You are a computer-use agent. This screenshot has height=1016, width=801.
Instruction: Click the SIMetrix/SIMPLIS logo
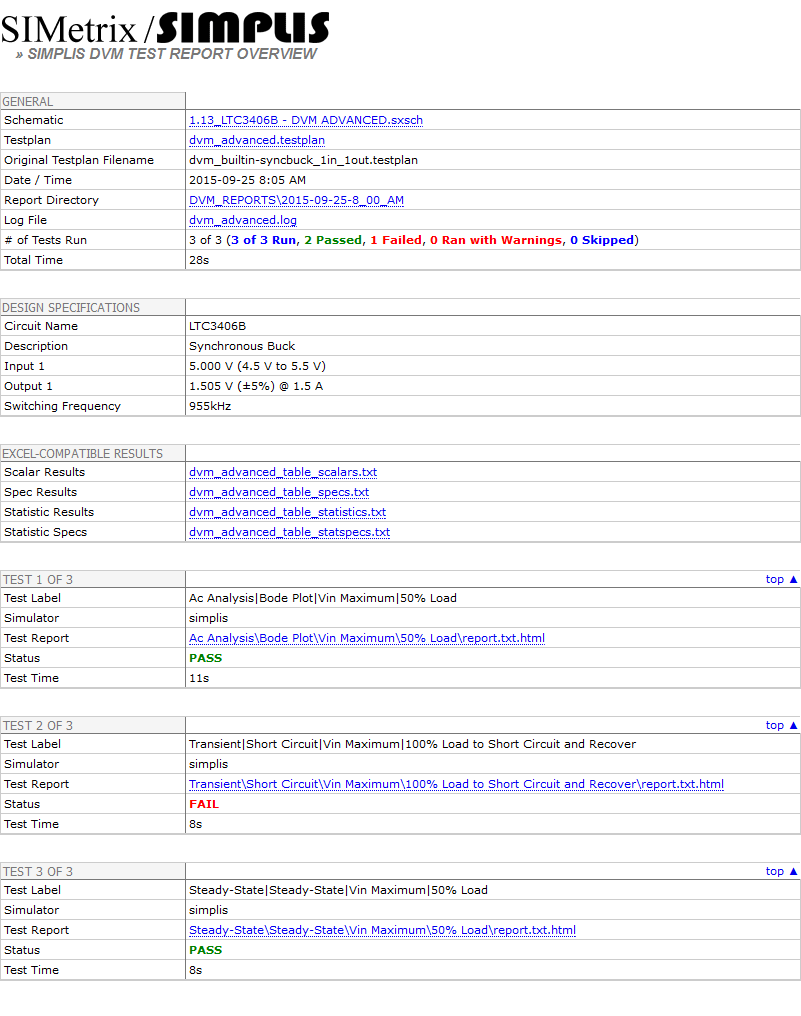pyautogui.click(x=165, y=27)
